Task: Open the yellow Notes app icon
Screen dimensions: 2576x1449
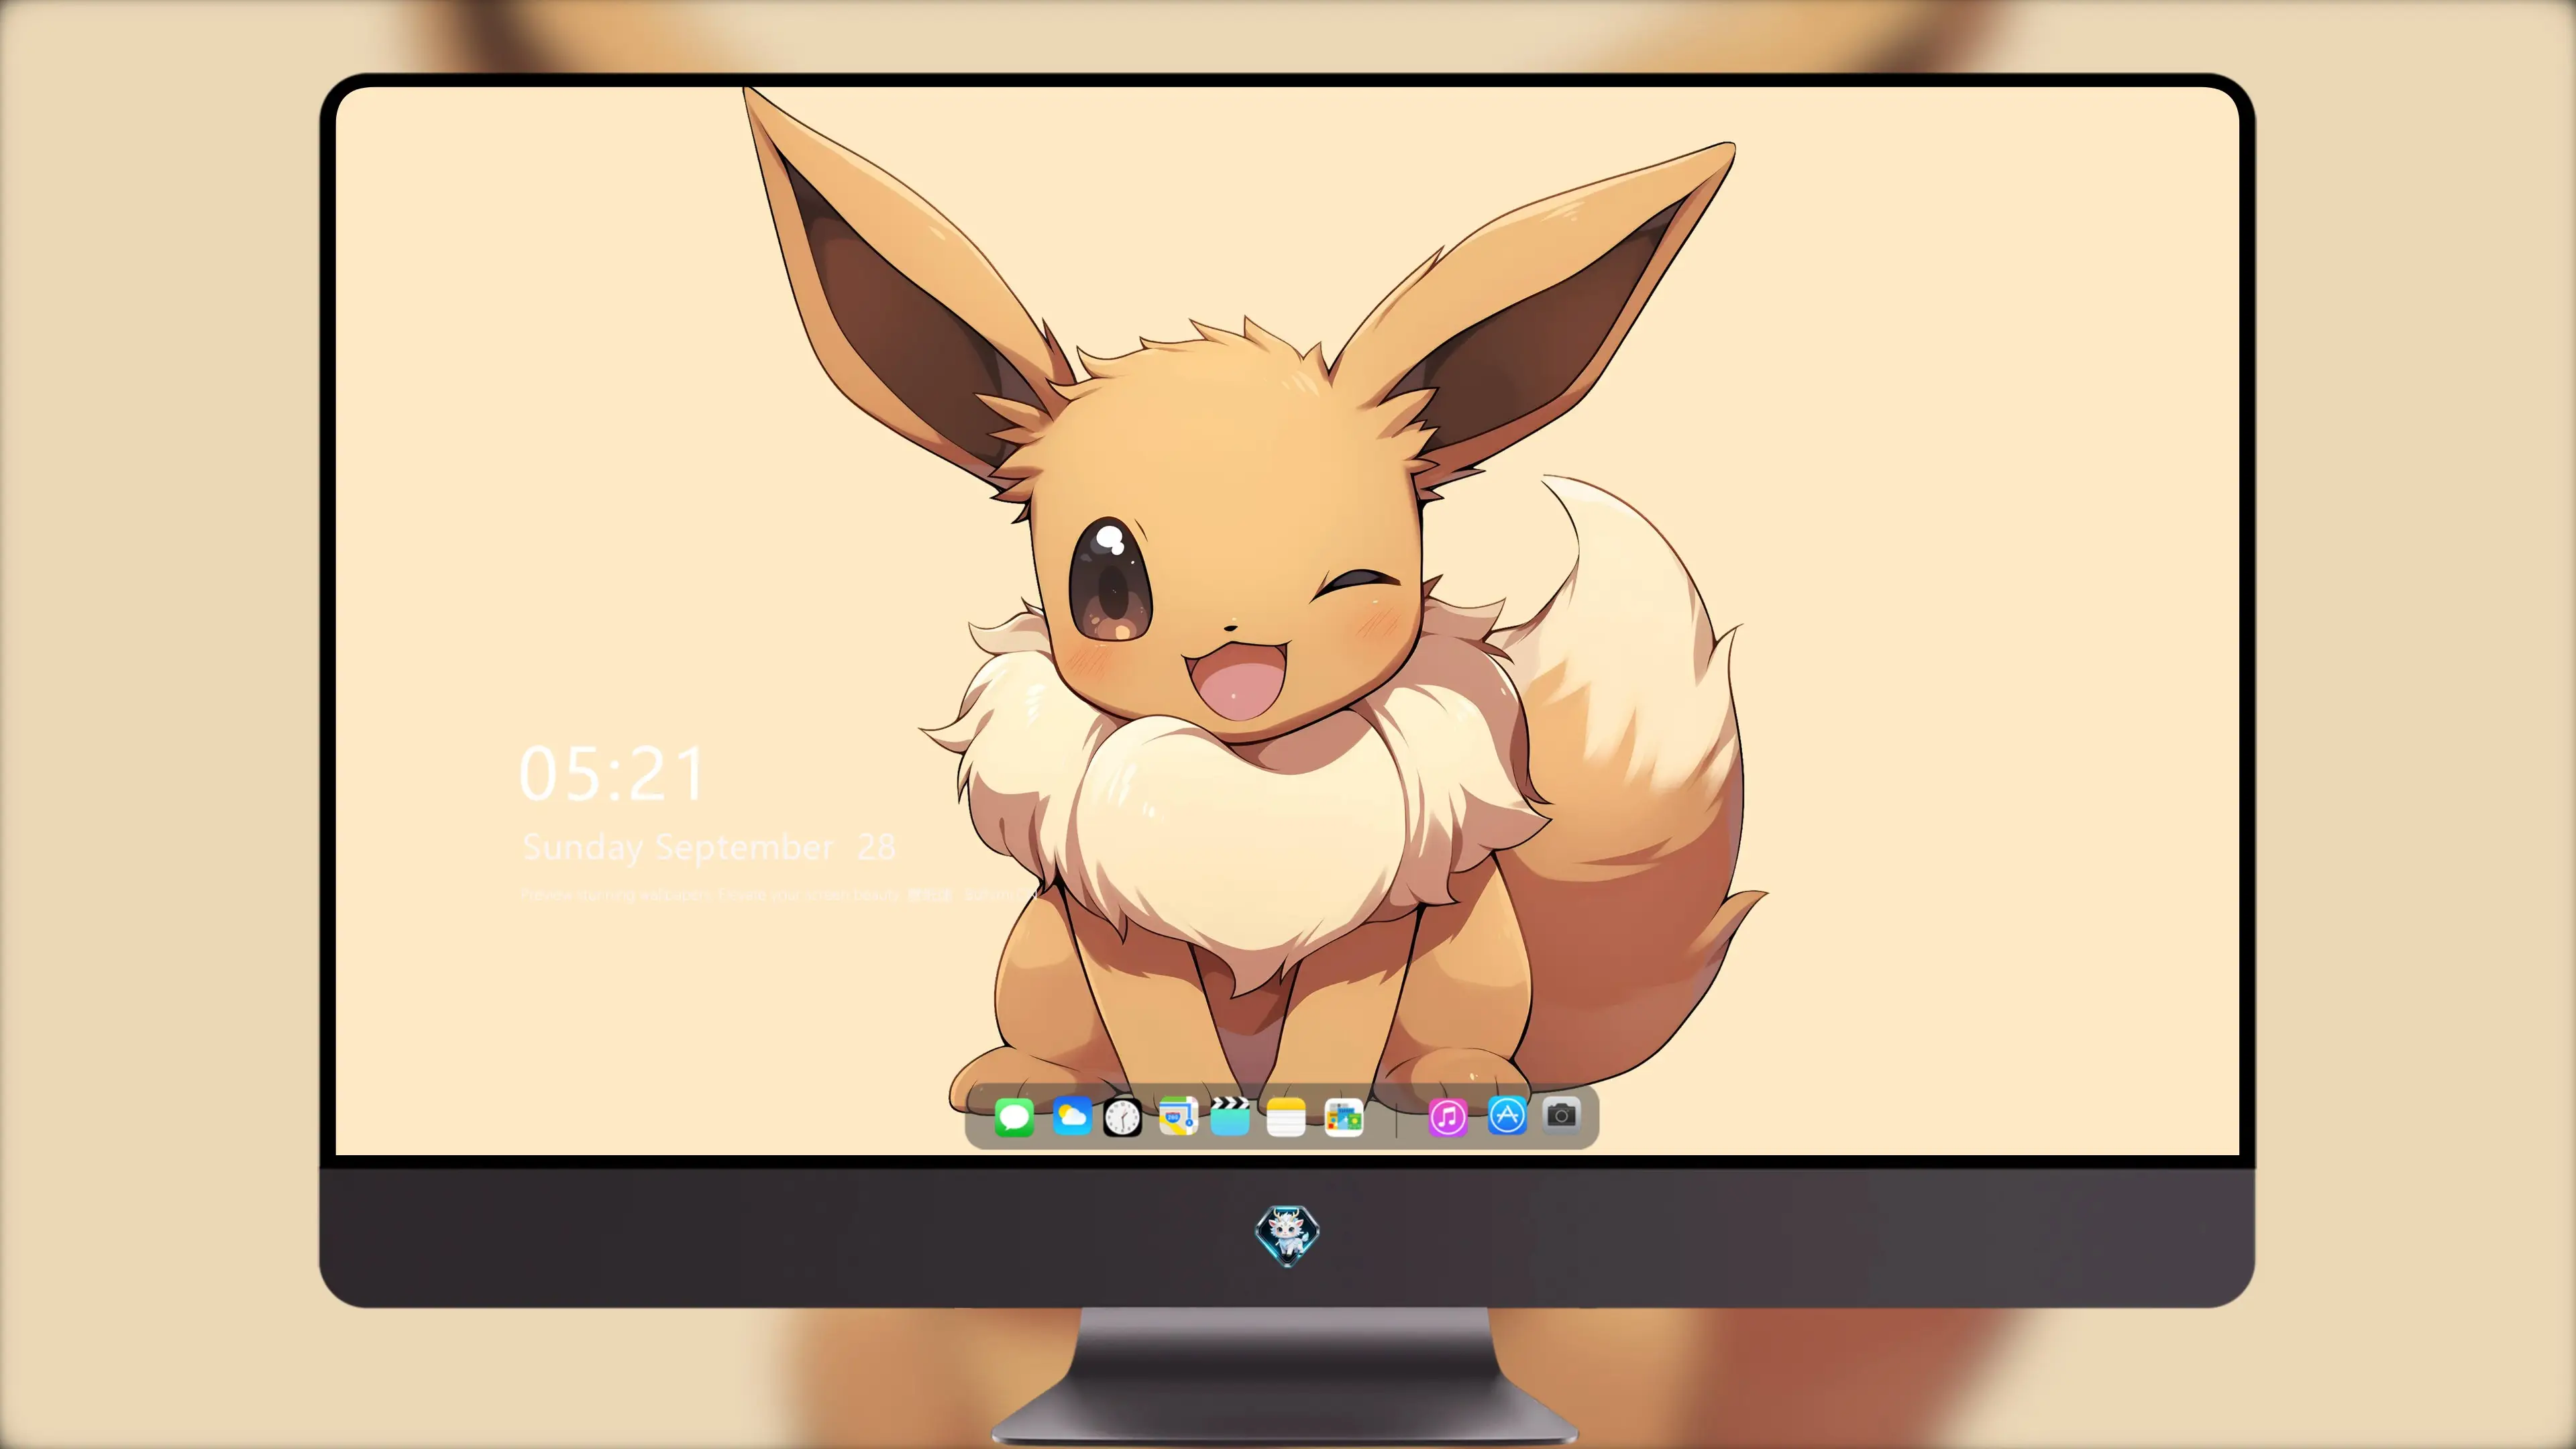Action: 1286,1117
